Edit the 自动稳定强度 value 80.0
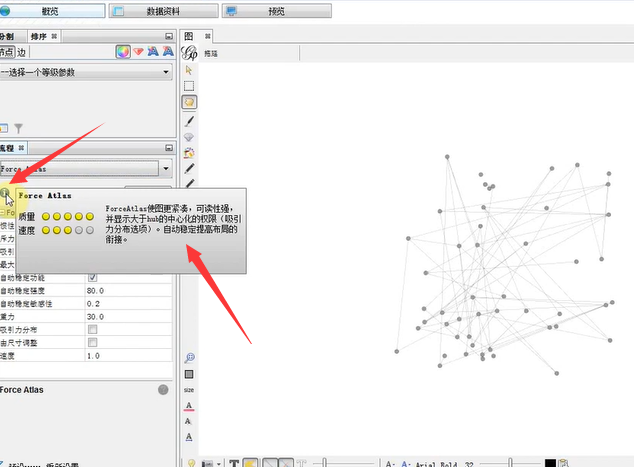The width and height of the screenshot is (634, 467). pyautogui.click(x=129, y=291)
